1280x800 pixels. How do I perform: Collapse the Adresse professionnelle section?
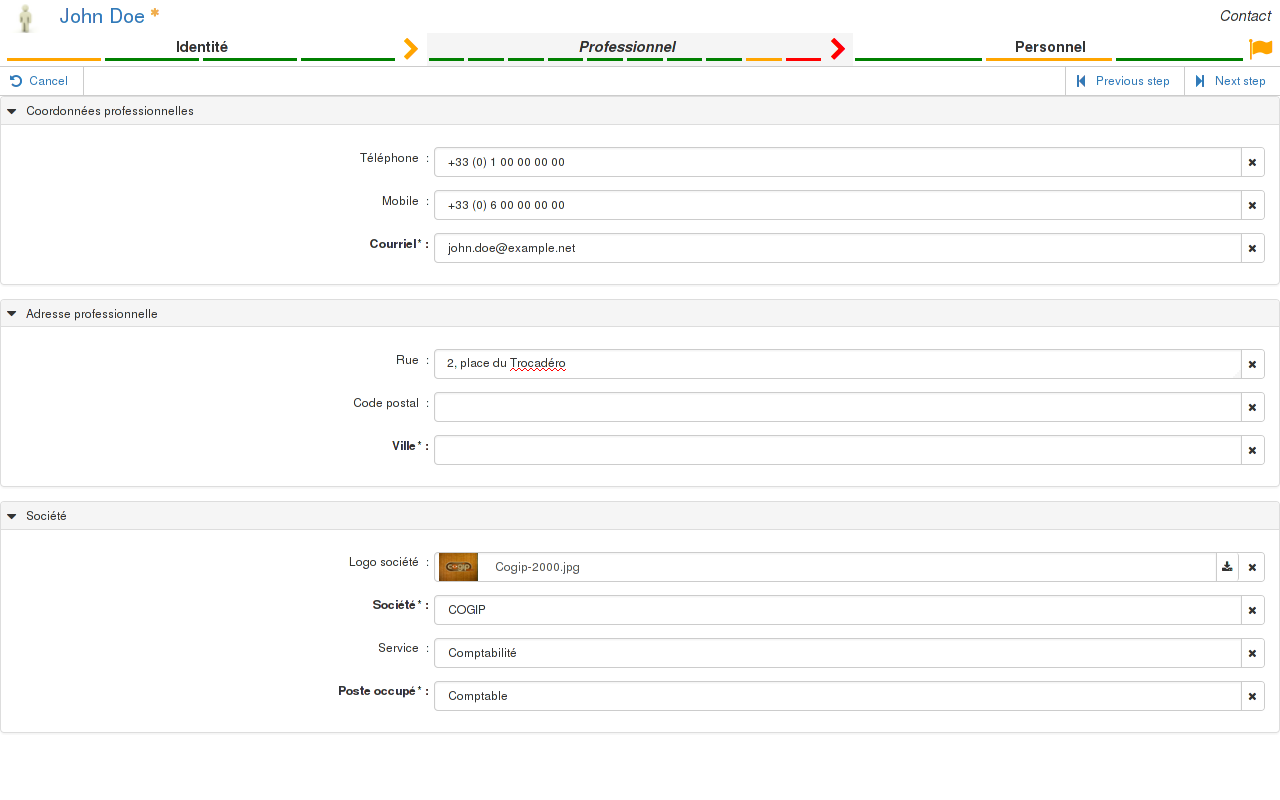point(11,313)
